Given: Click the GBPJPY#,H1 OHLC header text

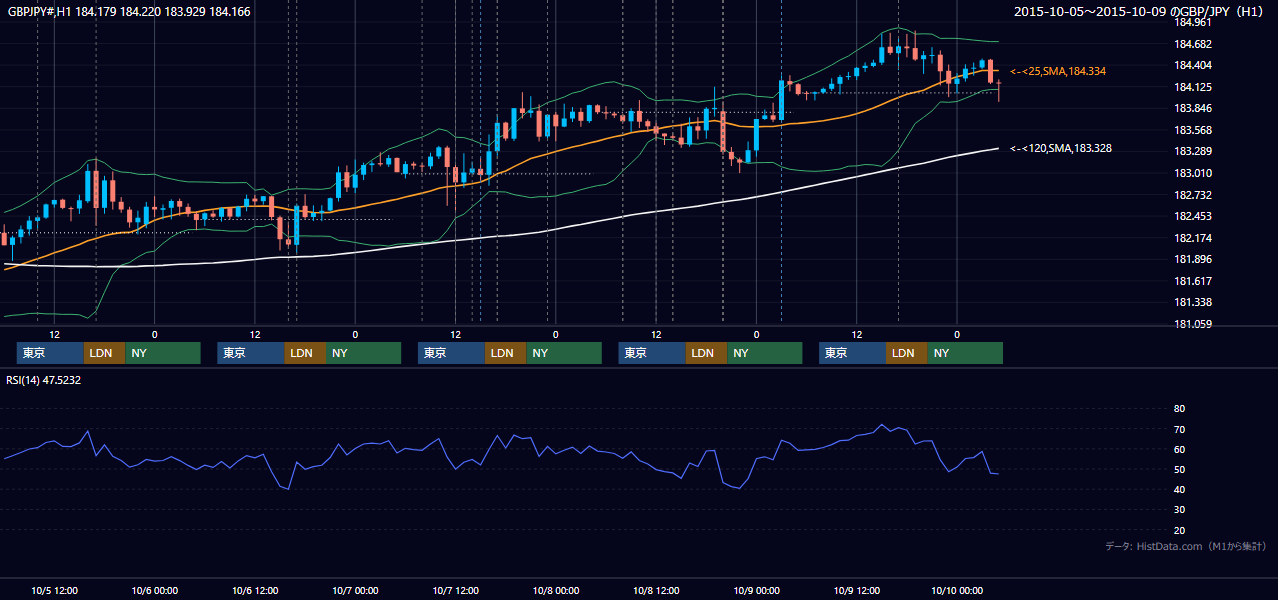Looking at the screenshot, I should pyautogui.click(x=129, y=12).
